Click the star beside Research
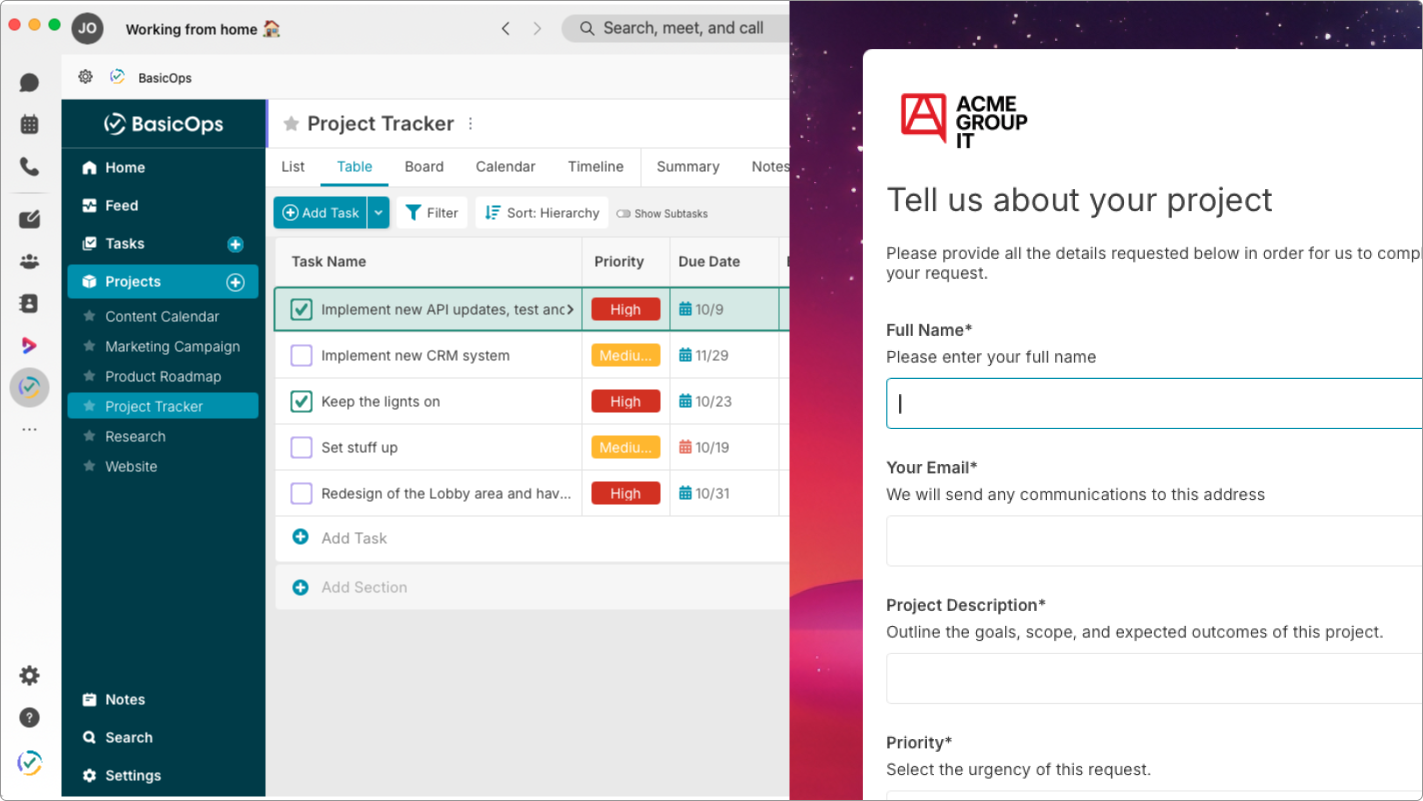 [89, 436]
